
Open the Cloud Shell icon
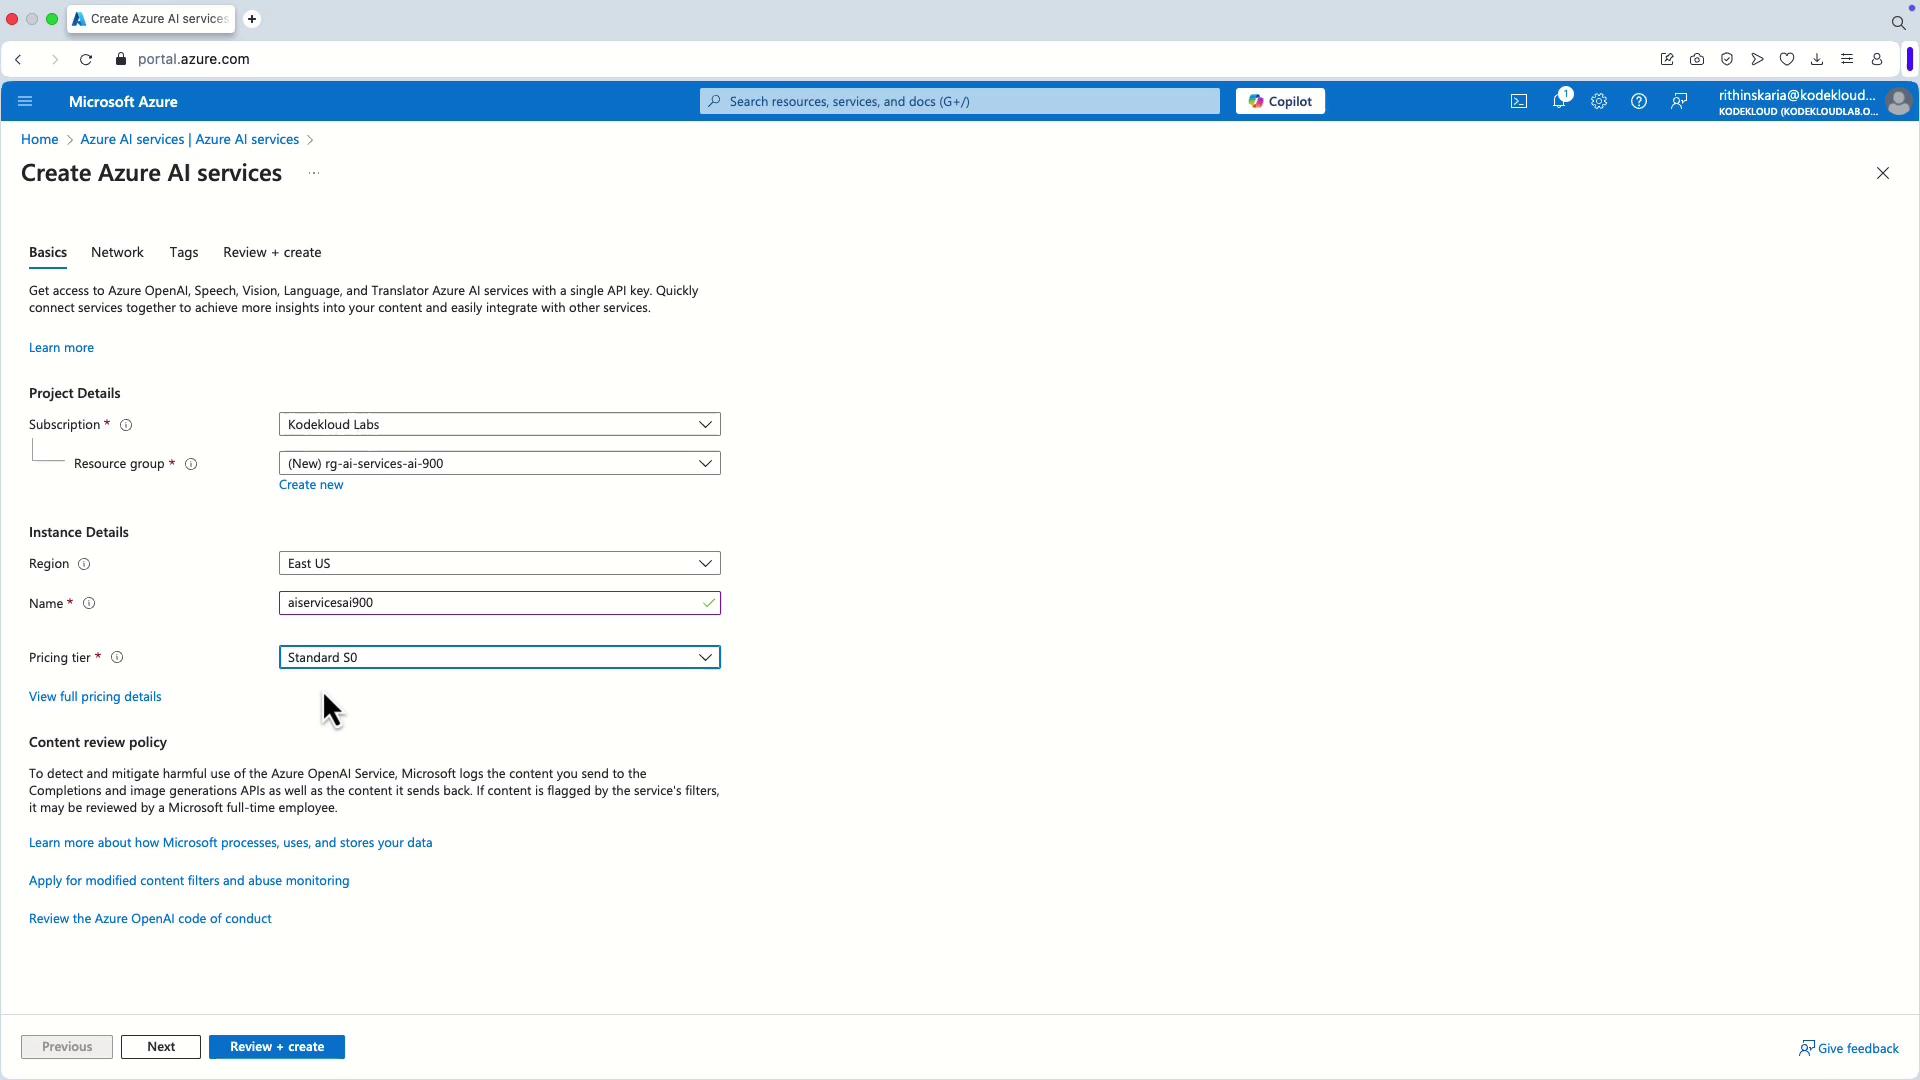[x=1518, y=101]
